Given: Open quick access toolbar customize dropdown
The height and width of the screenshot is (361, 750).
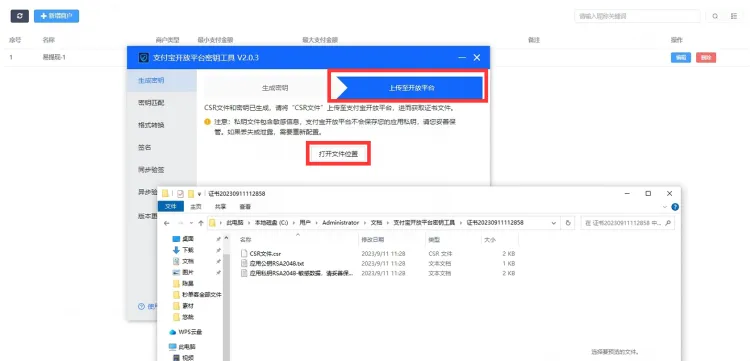Looking at the screenshot, I should pyautogui.click(x=199, y=194).
